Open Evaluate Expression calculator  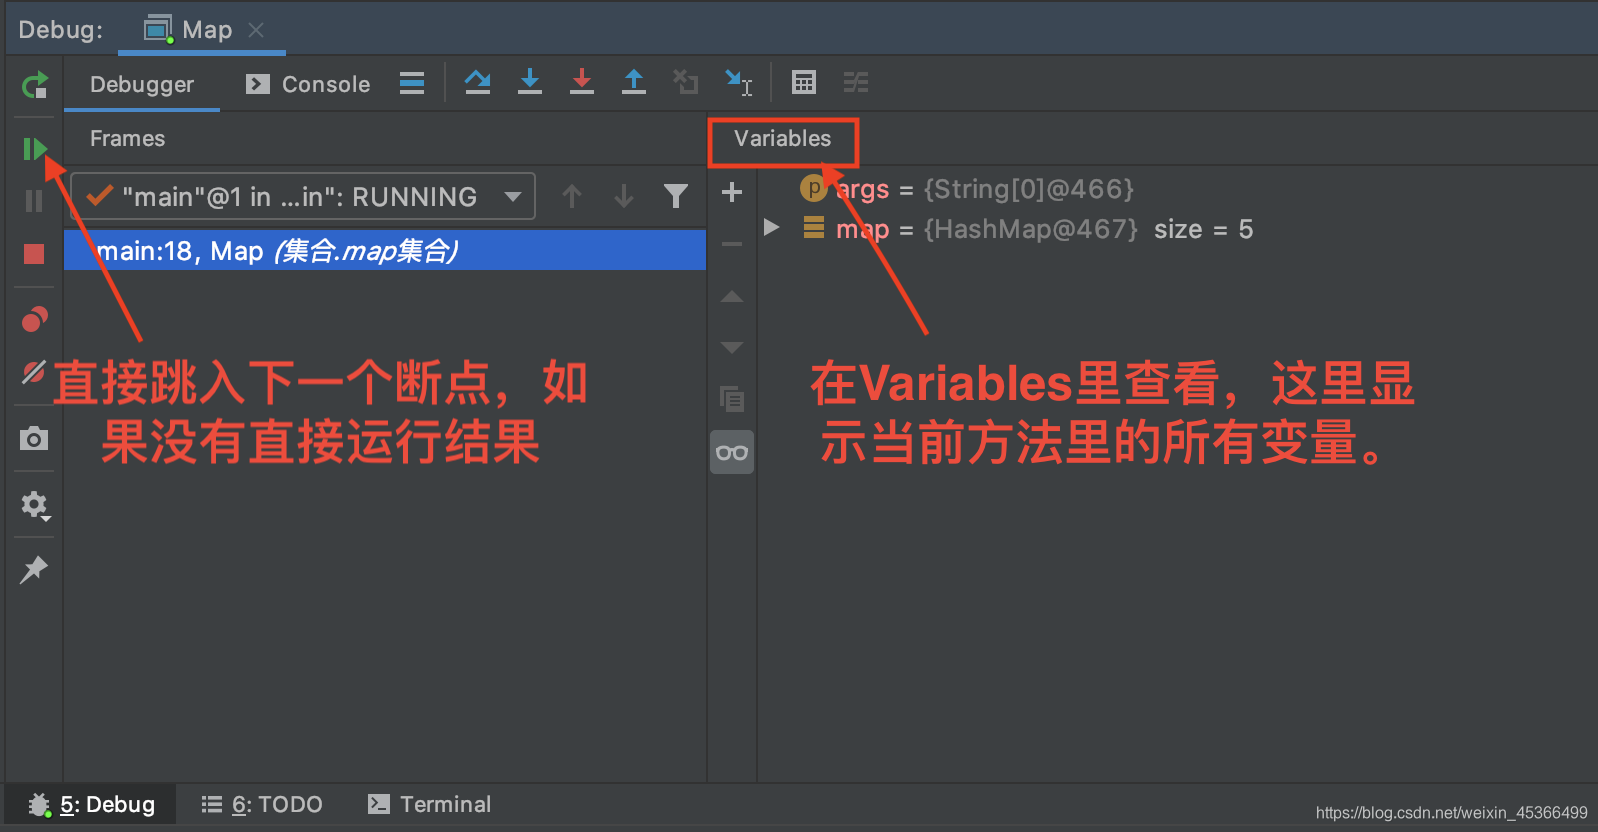804,82
